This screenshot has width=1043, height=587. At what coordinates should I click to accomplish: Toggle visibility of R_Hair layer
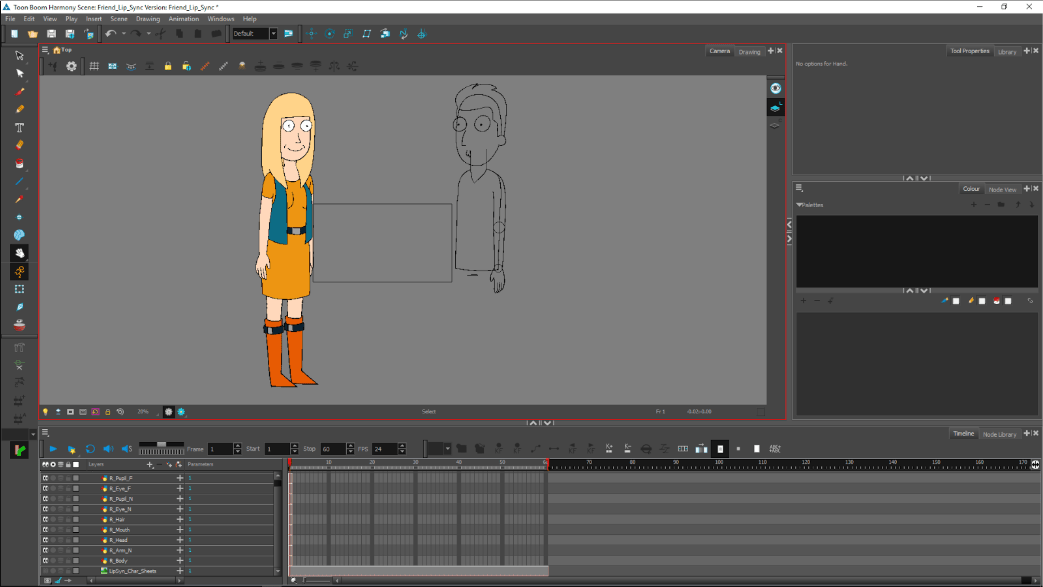pyautogui.click(x=45, y=519)
